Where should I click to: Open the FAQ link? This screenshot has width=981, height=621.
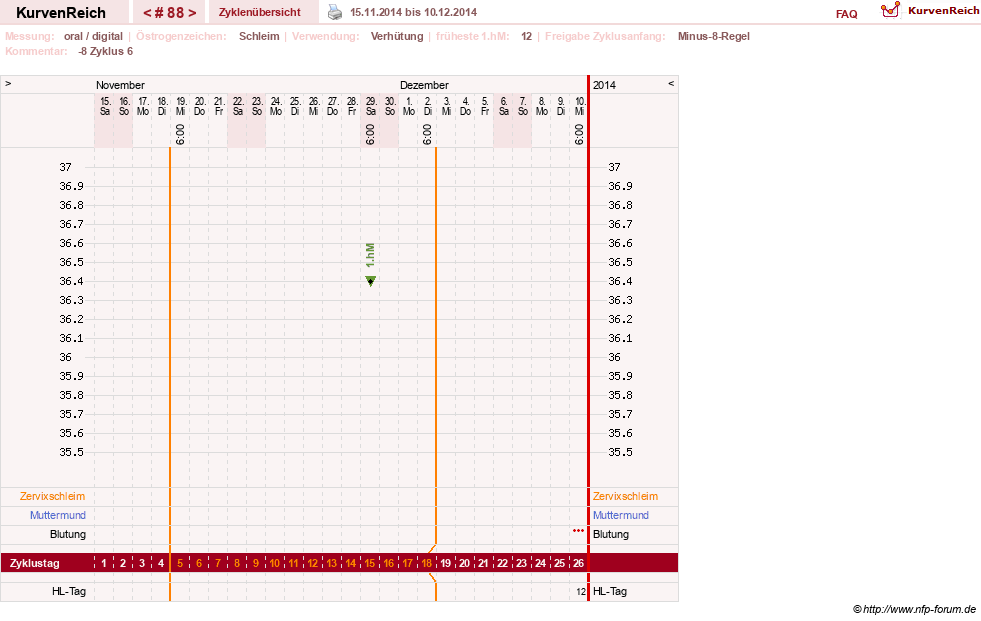pos(846,14)
